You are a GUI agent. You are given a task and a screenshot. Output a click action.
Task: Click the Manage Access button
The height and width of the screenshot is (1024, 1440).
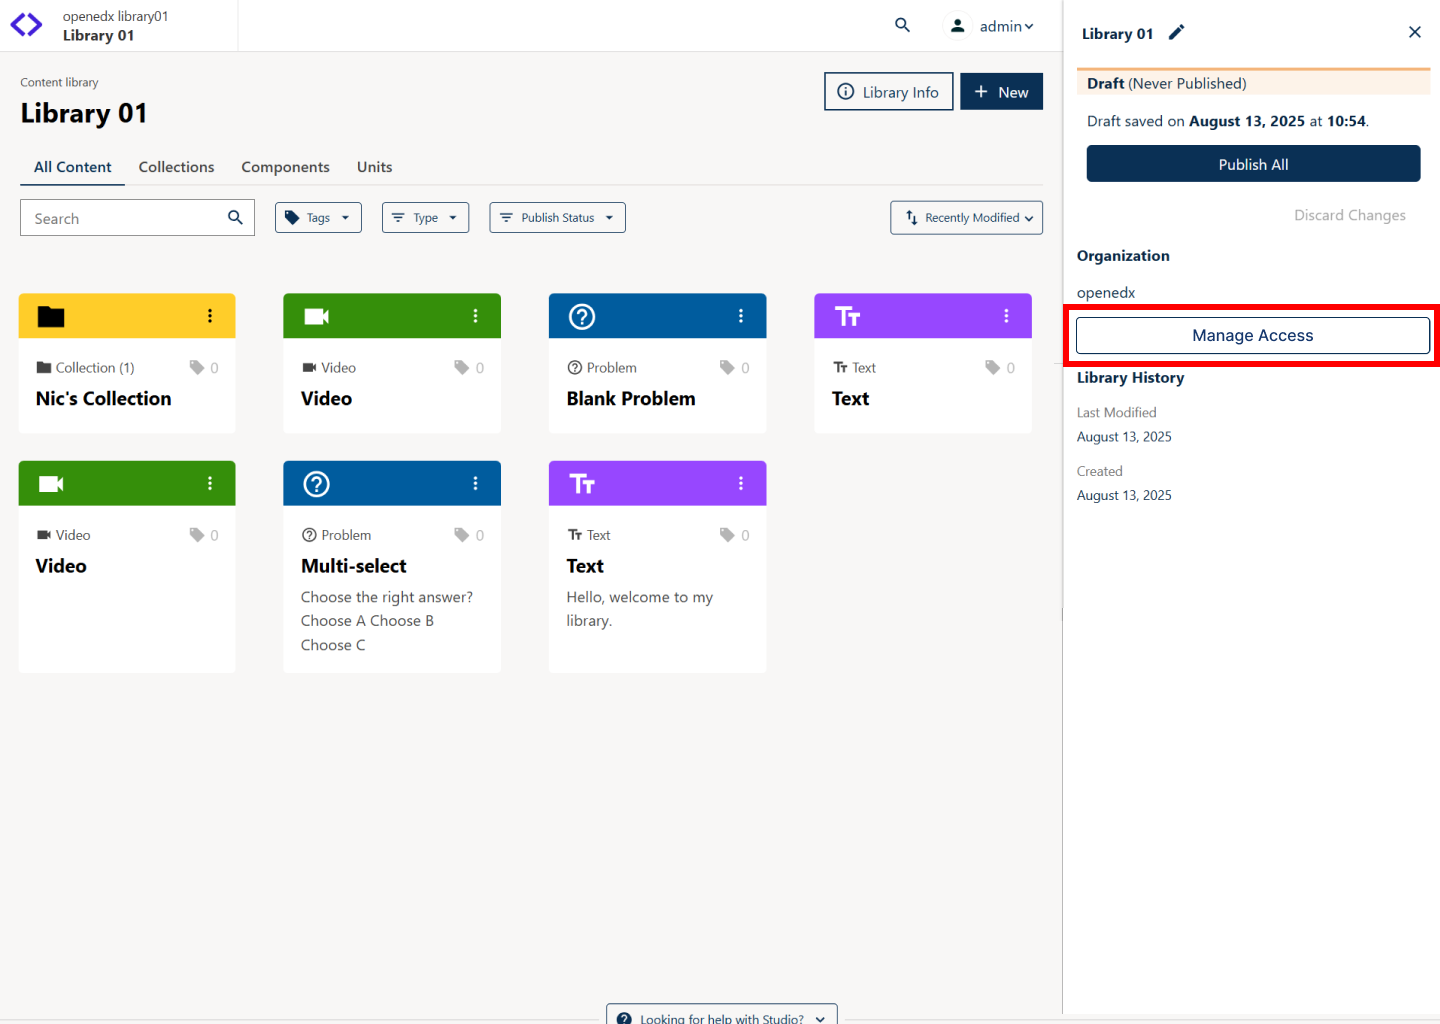pyautogui.click(x=1252, y=335)
